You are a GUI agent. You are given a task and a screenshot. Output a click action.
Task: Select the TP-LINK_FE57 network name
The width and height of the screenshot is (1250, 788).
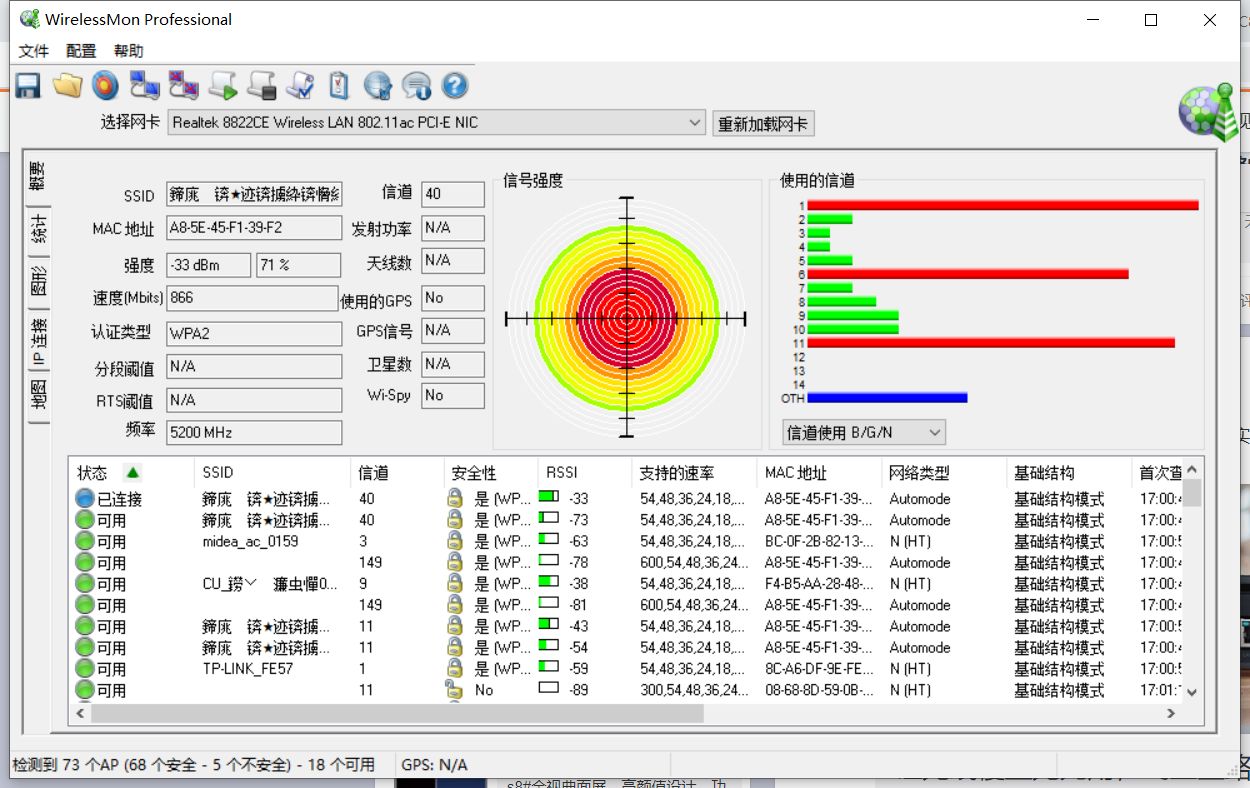[x=247, y=669]
